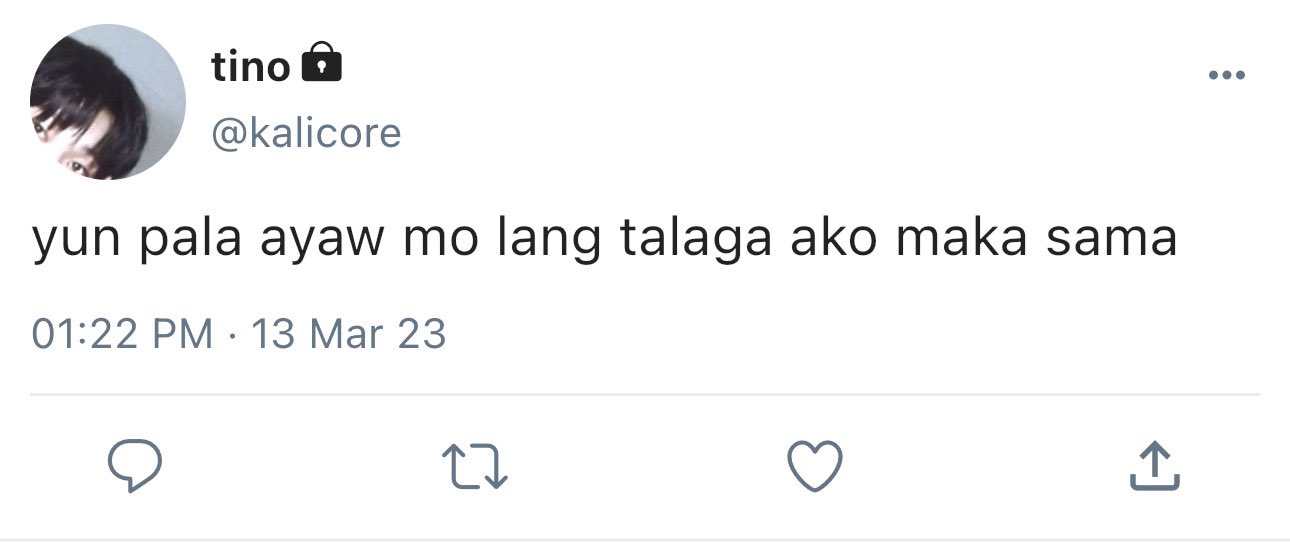Screen dimensions: 1290x558
Task: Visit profile via display name tino
Action: (250, 66)
